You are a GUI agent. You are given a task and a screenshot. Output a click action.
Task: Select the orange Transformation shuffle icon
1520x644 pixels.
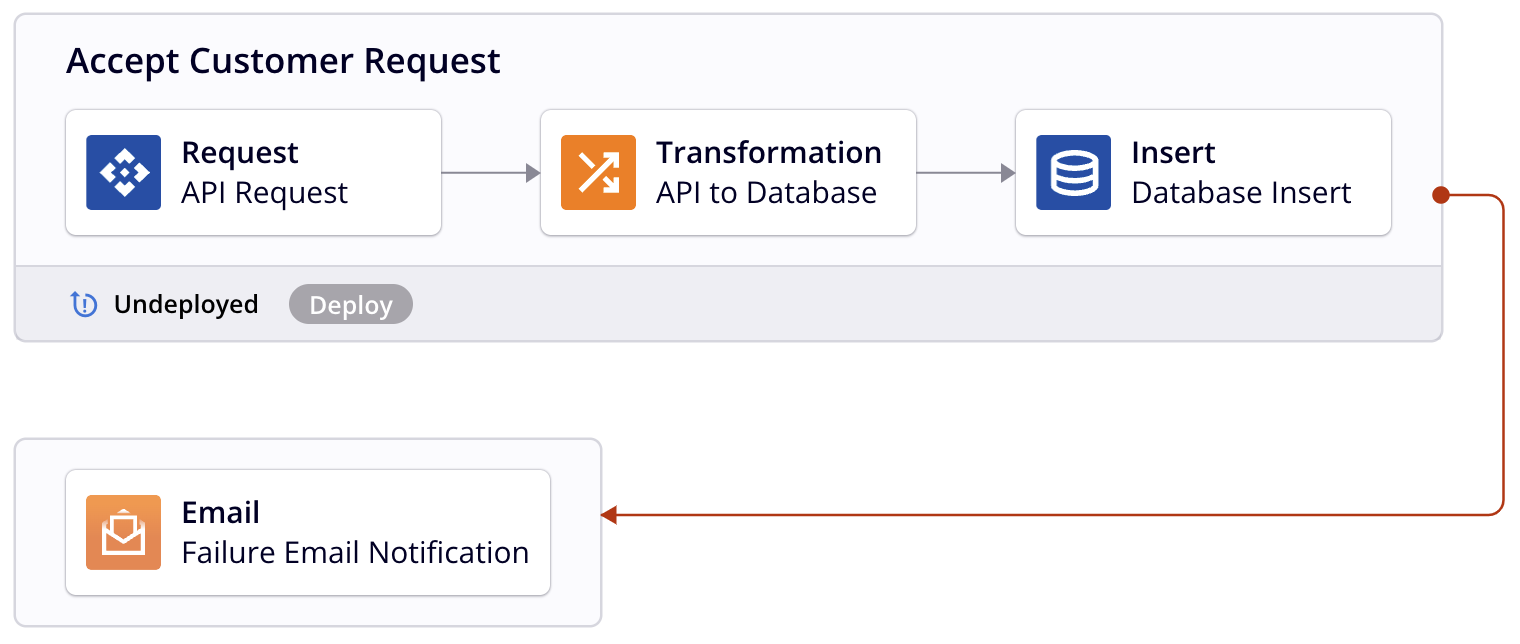click(x=598, y=172)
